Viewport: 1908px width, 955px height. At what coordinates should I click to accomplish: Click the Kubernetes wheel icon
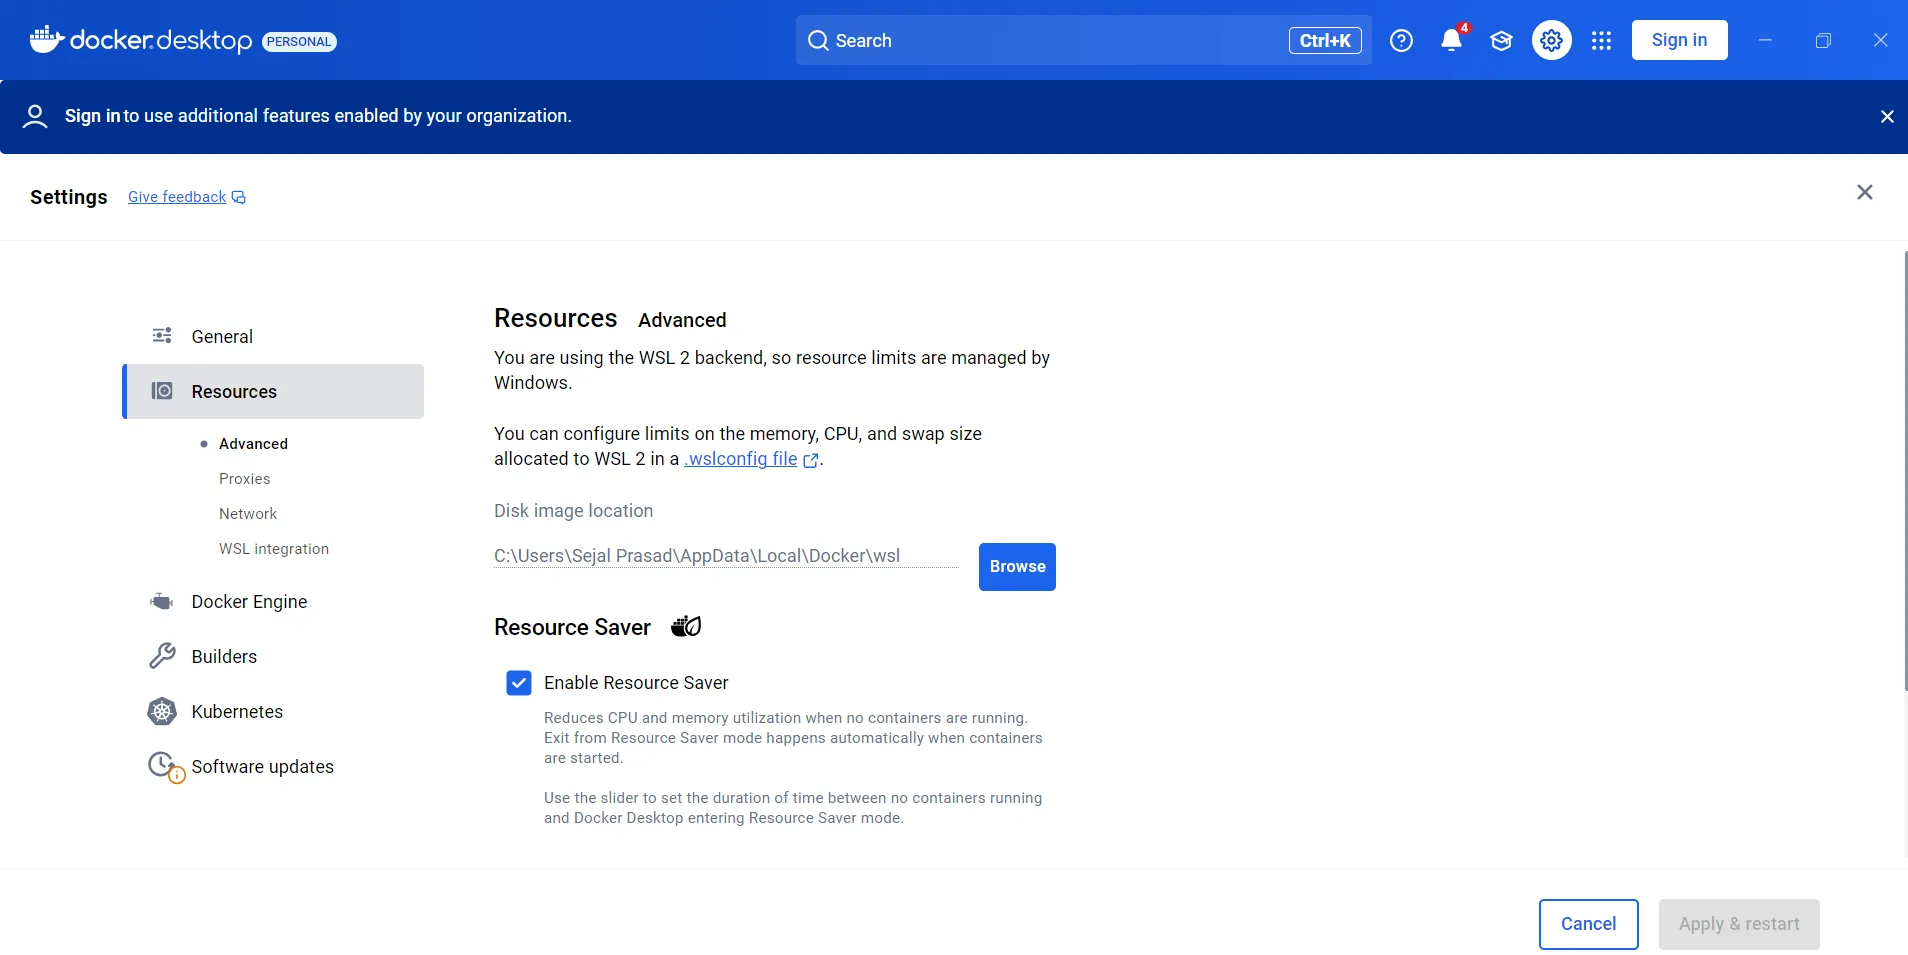pos(162,711)
